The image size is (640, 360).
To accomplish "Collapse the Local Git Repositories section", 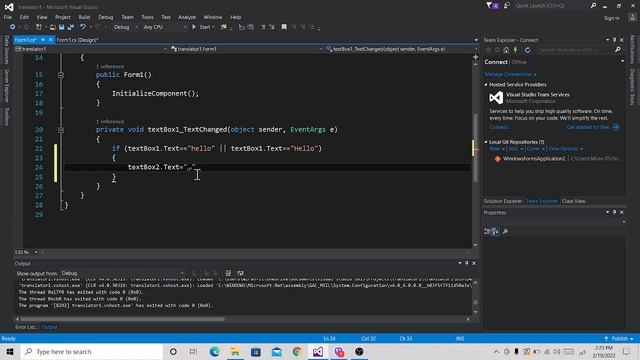I will 486,142.
